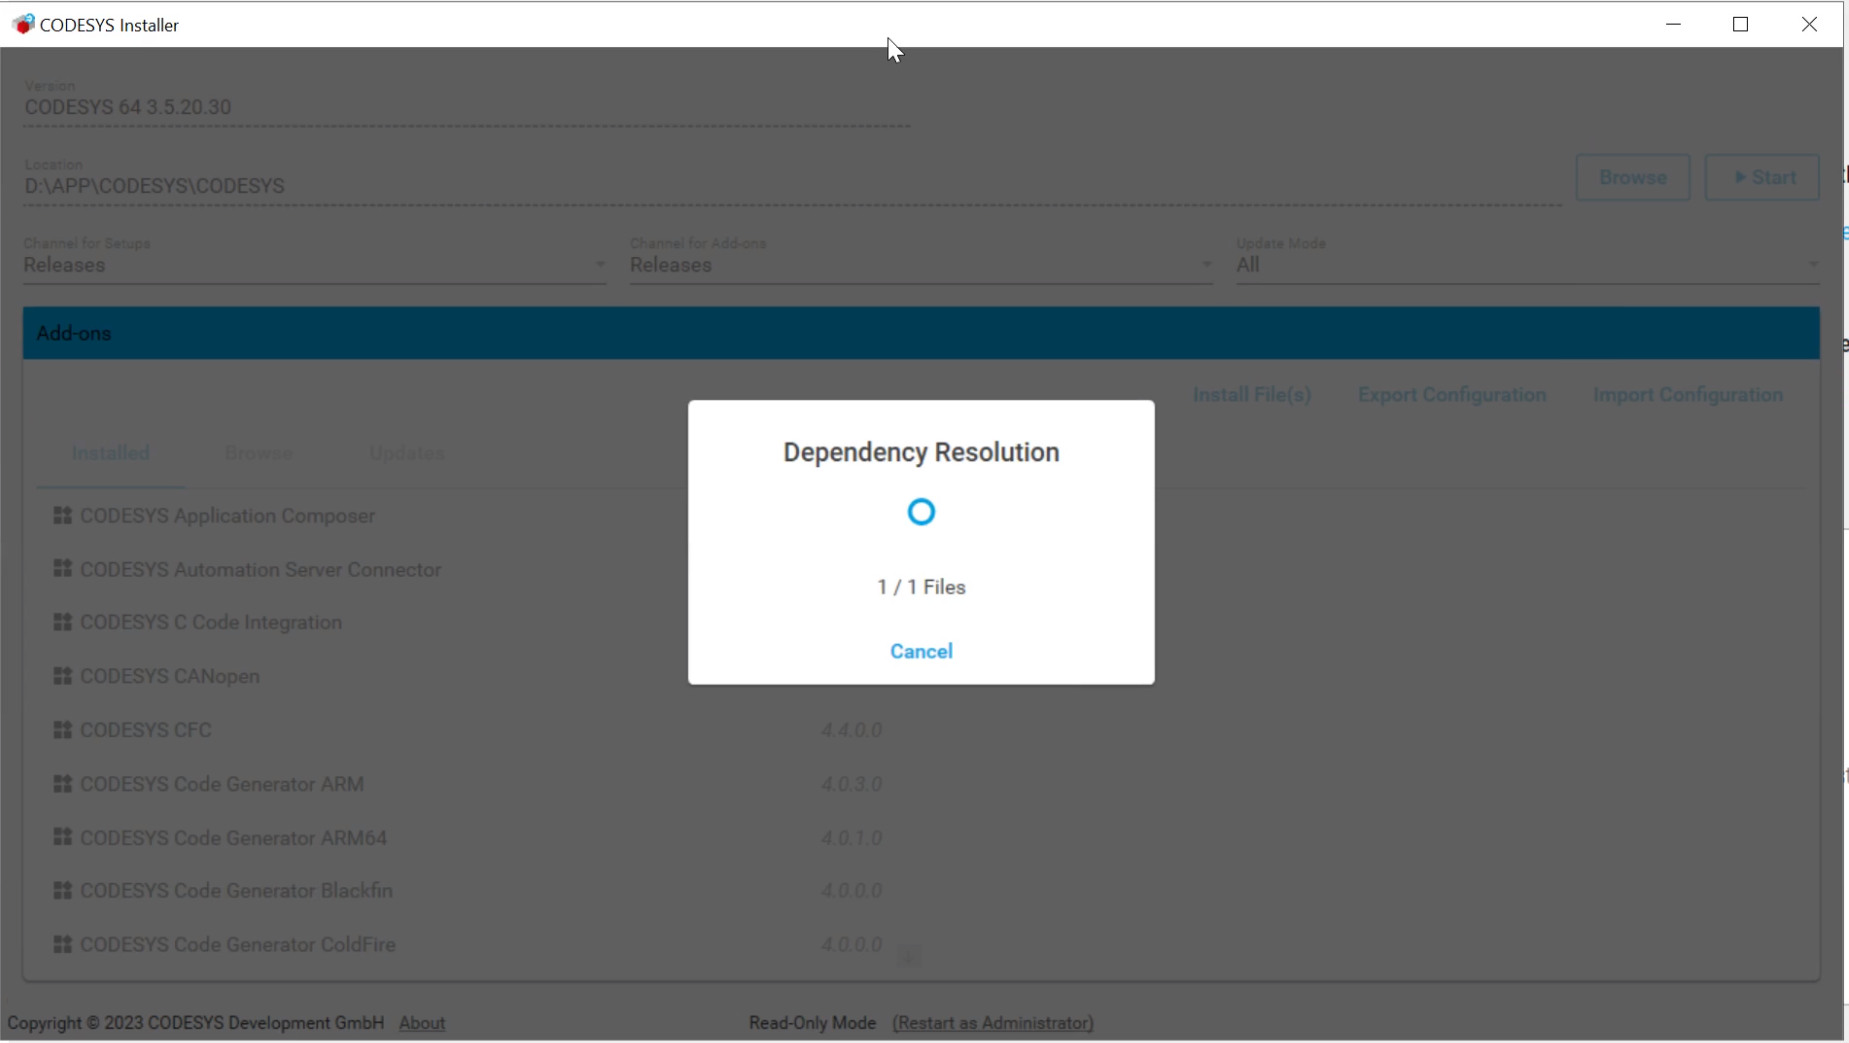
Task: Maximize the CODESYS Installer window
Action: [1740, 24]
